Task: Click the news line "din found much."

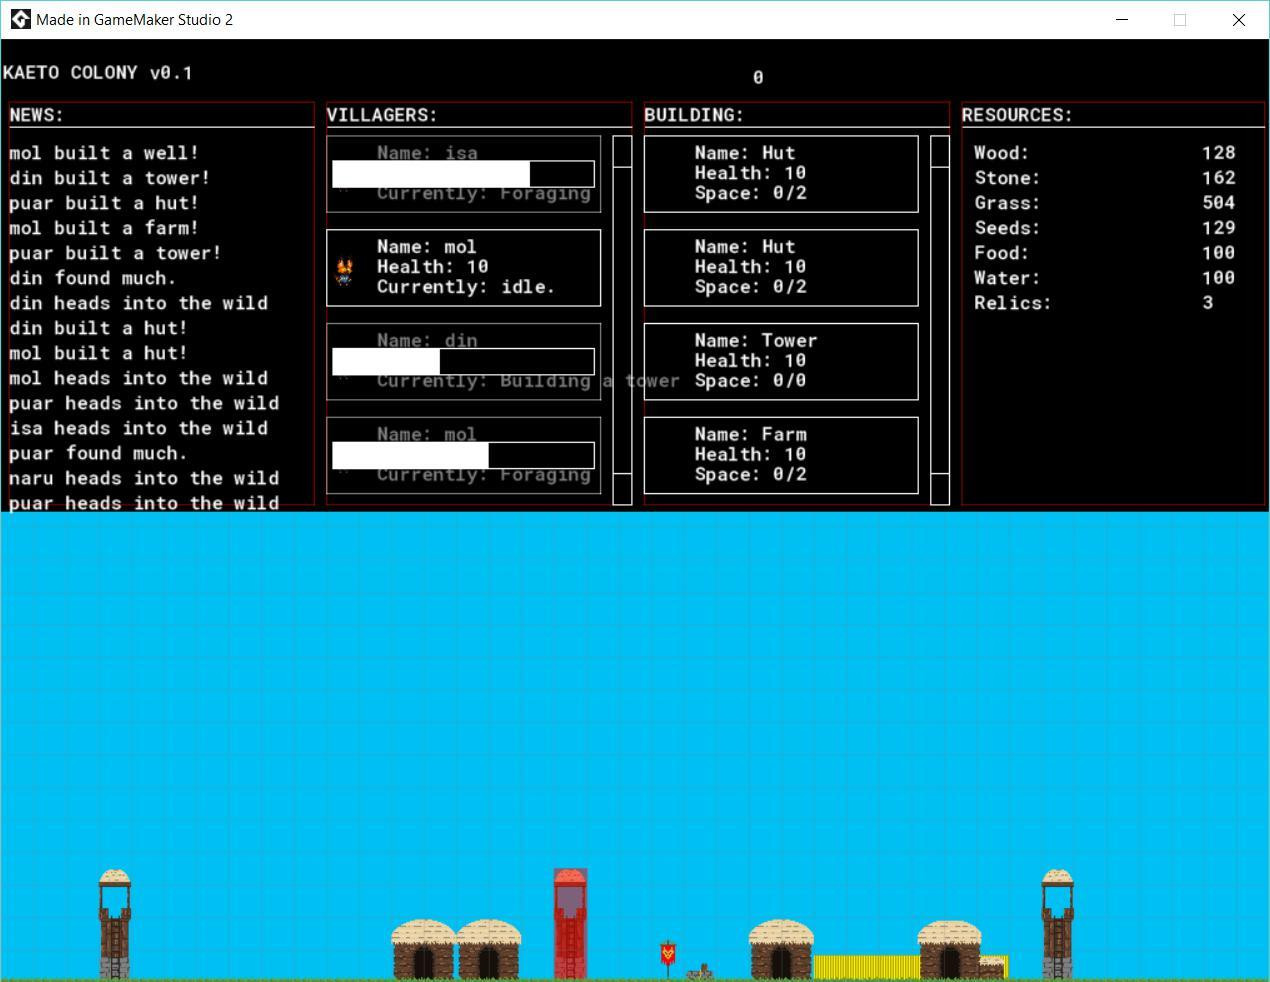Action: [93, 278]
